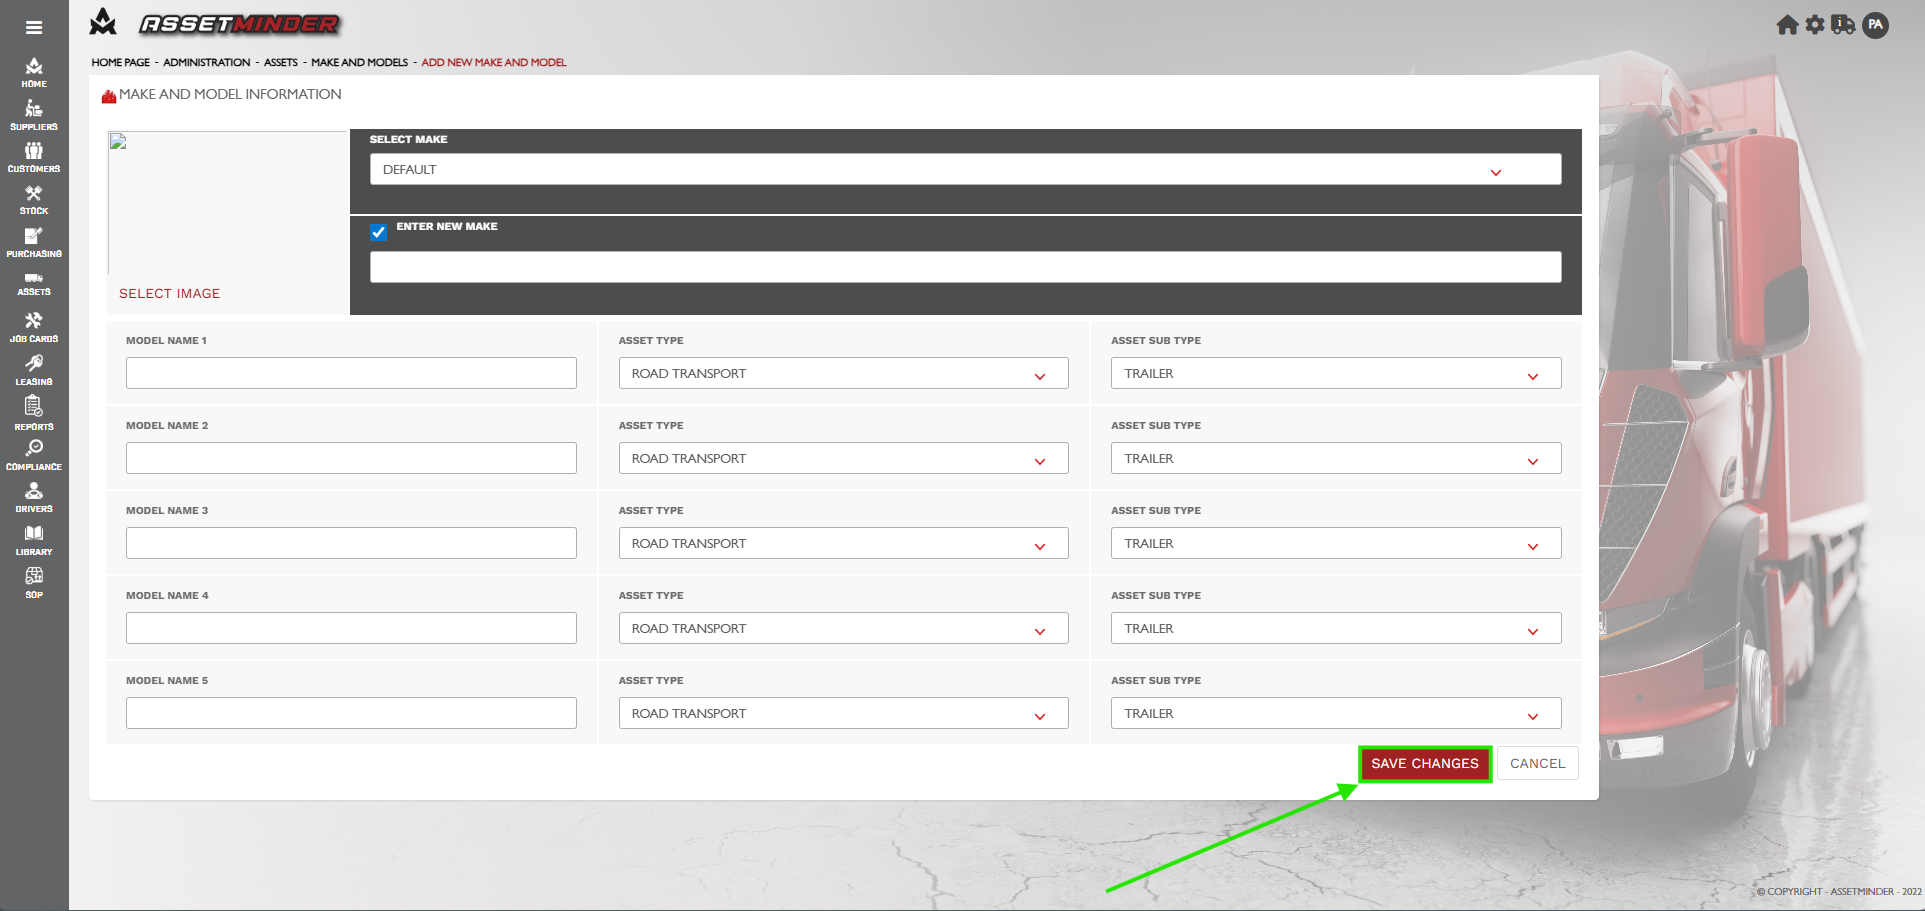Screen dimensions: 1925x911
Task: Click the PA user avatar
Action: [x=1876, y=25]
